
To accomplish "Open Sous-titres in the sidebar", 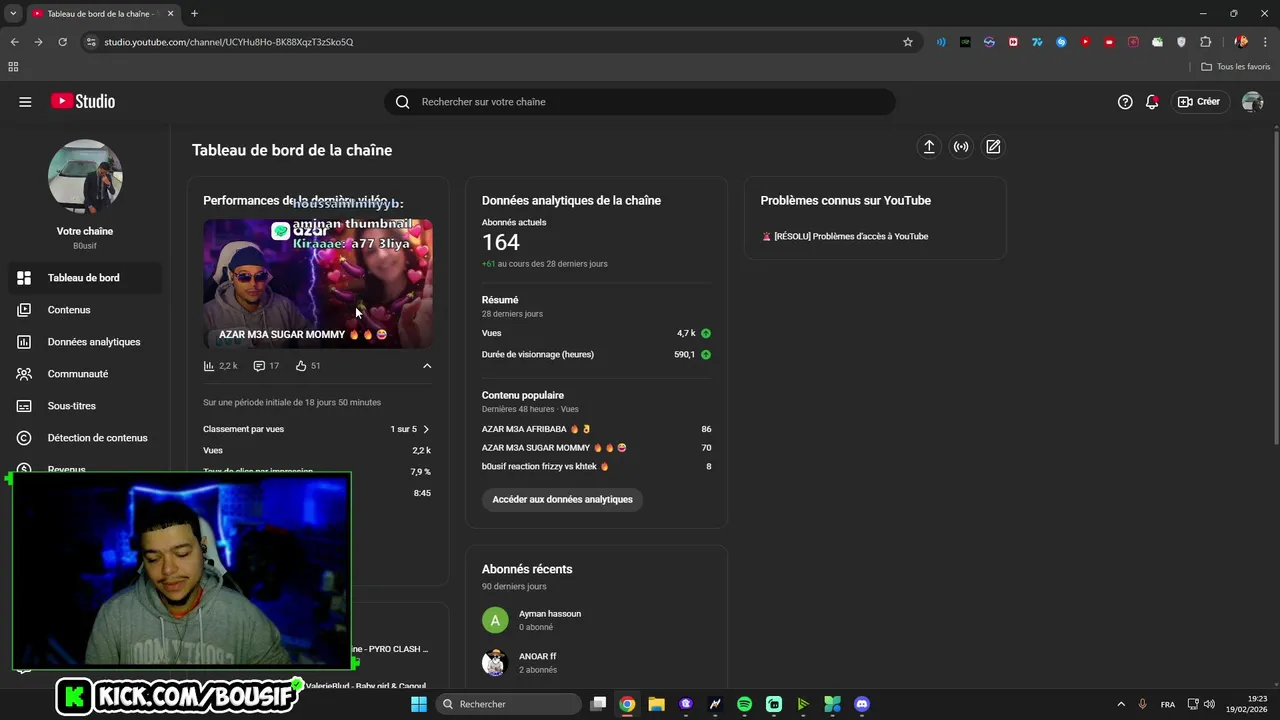I will pyautogui.click(x=85, y=406).
